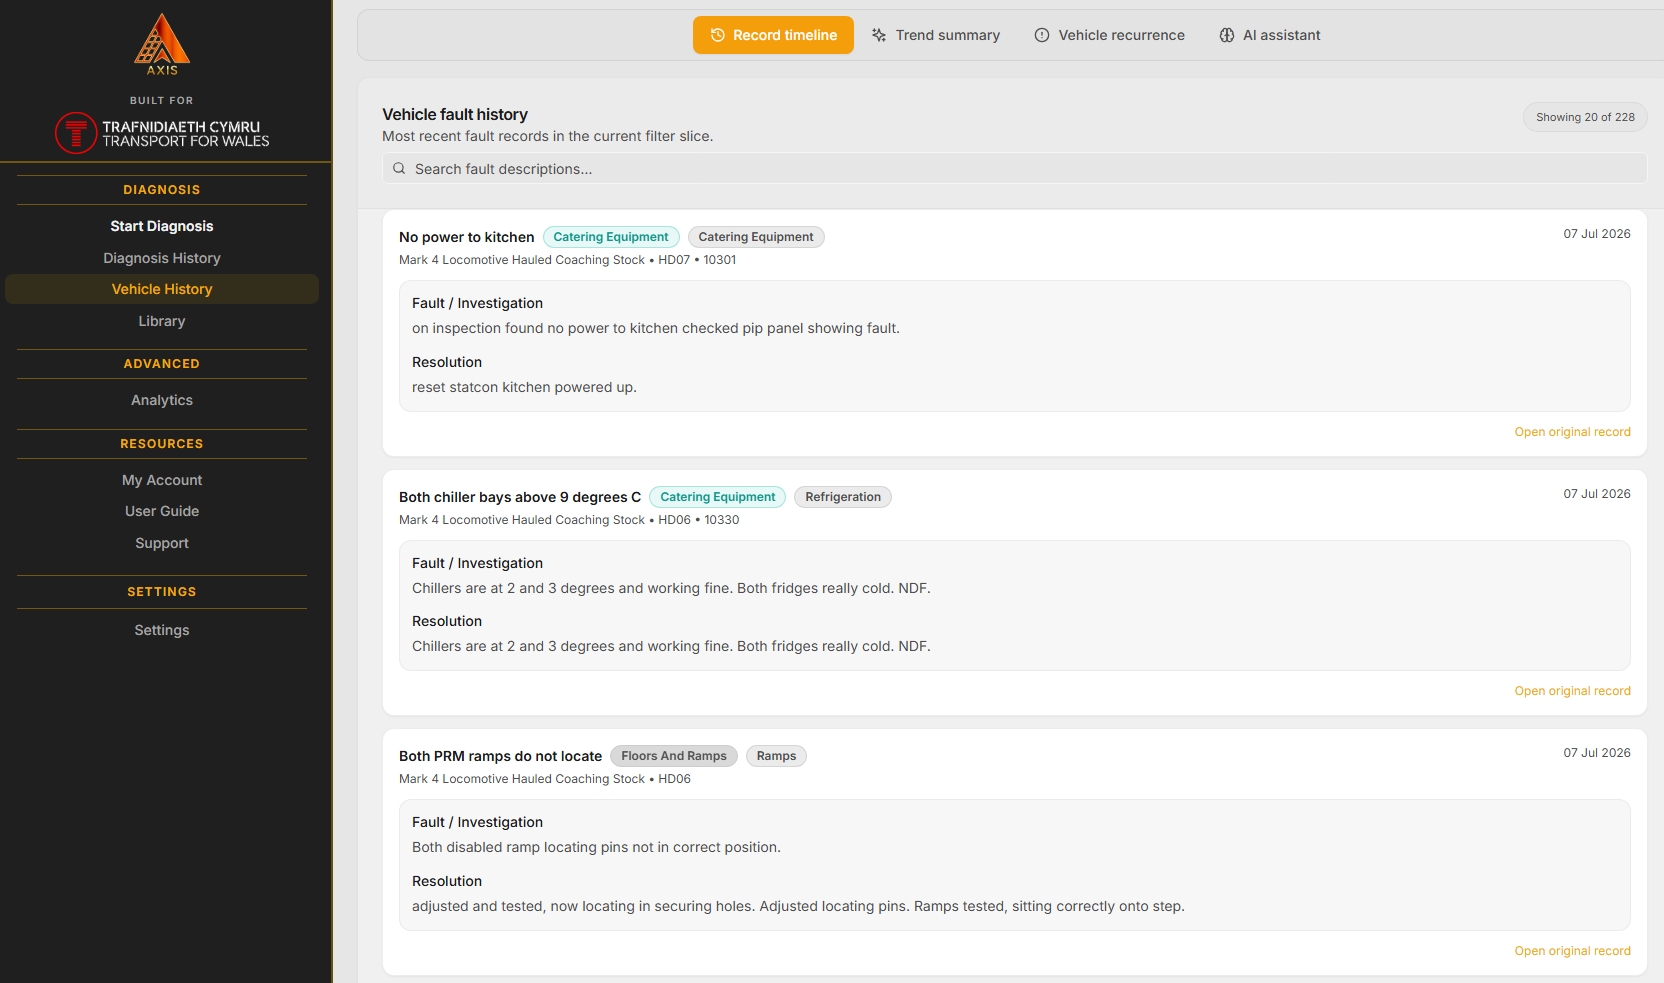Click the Refrigeration tag
The image size is (1664, 983).
click(x=843, y=497)
